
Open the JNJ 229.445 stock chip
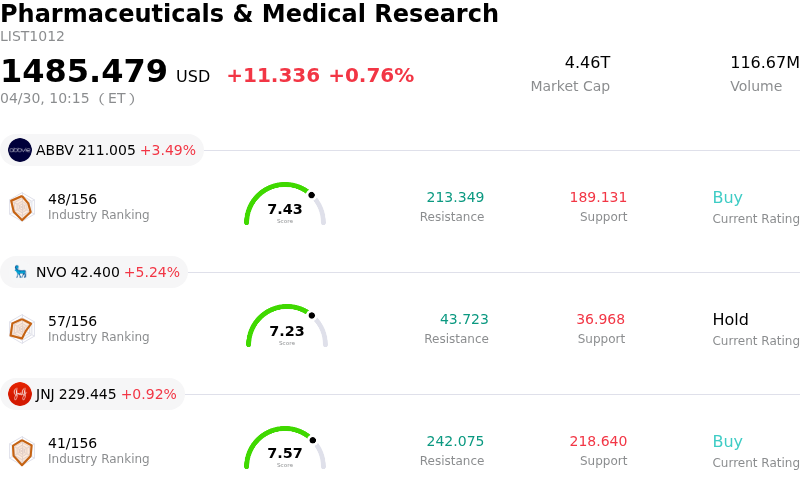tap(94, 394)
